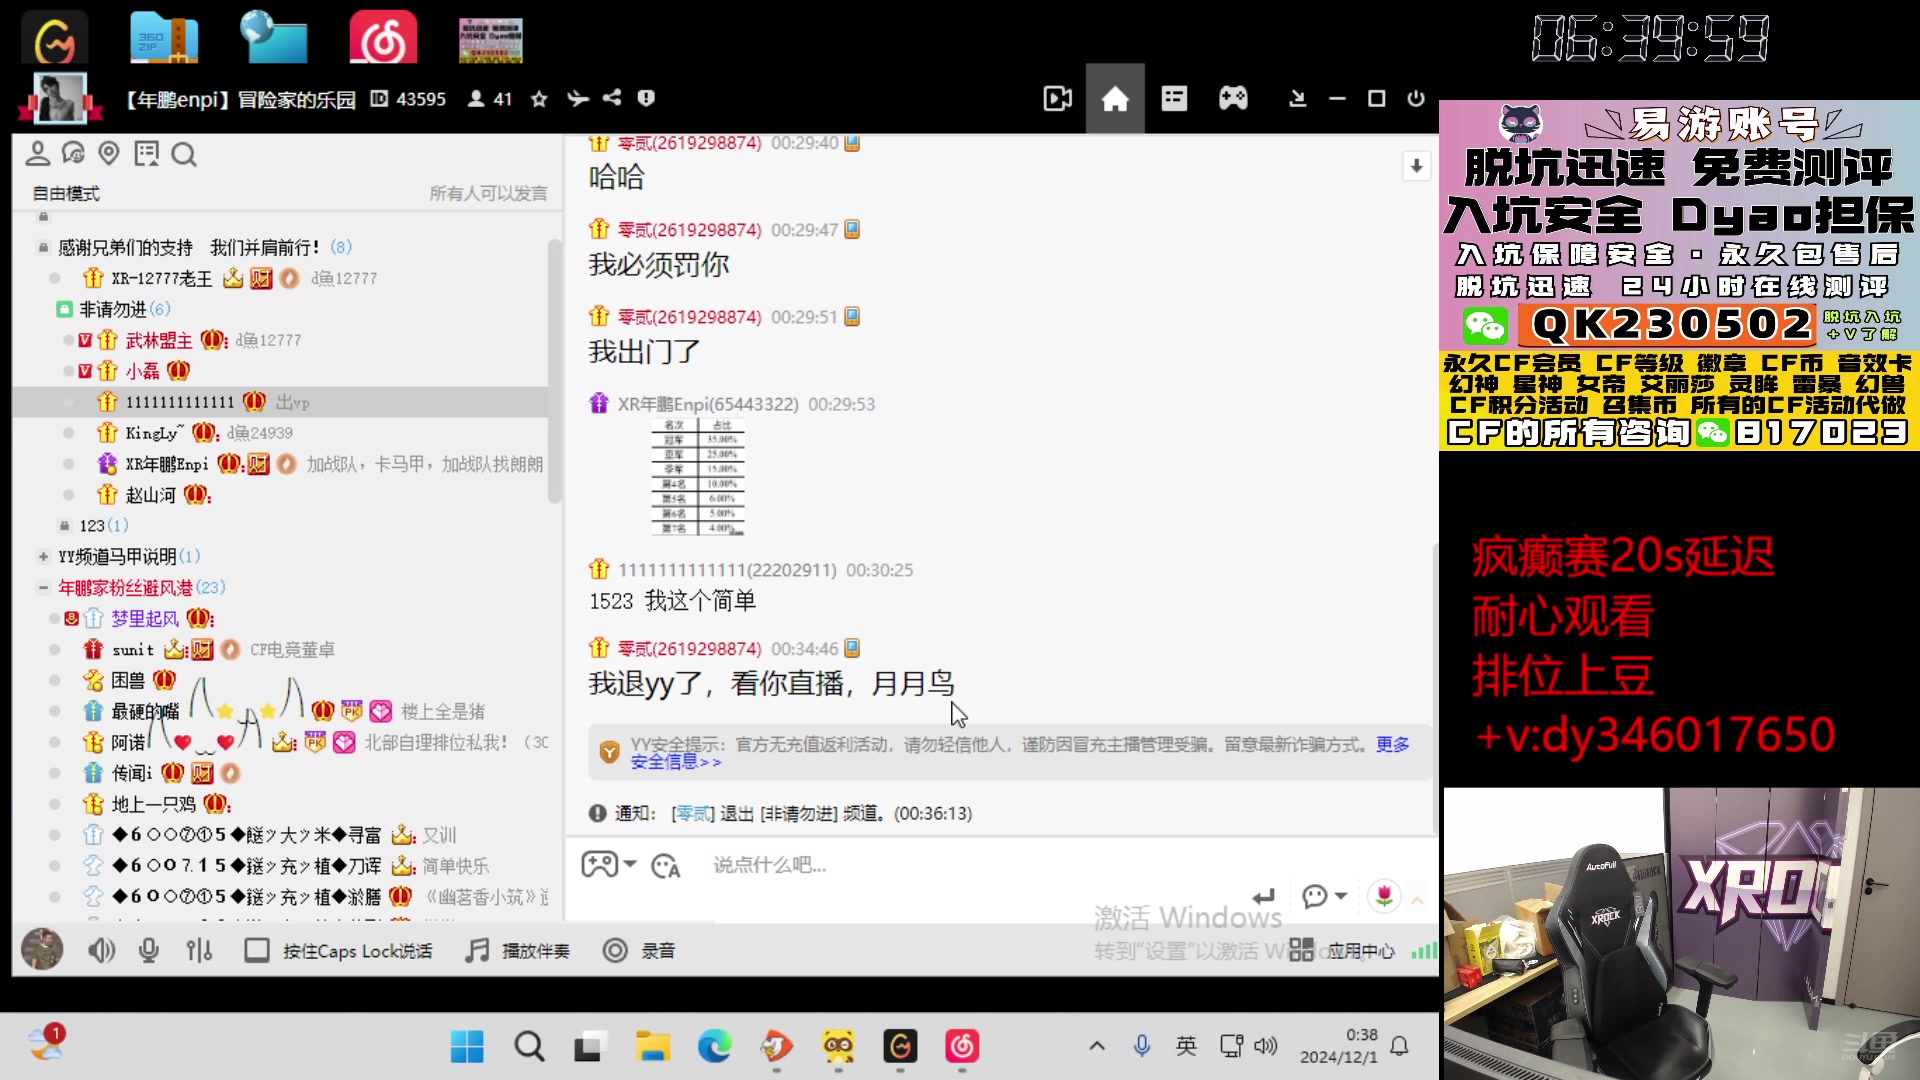1920x1080 pixels.
Task: Open the bulletin board icon above channel tree
Action: [x=146, y=153]
